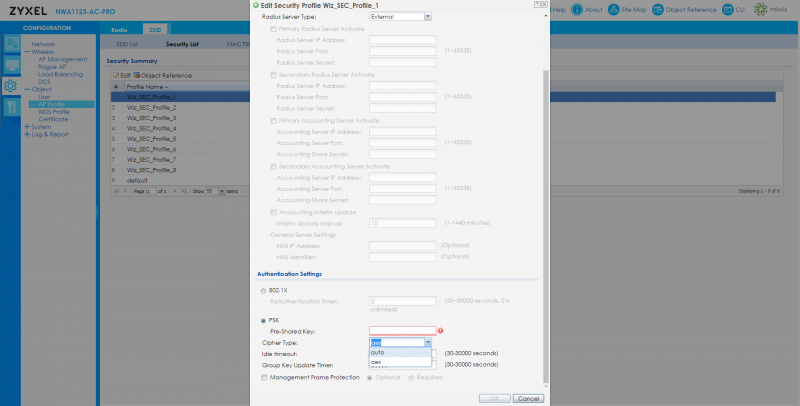Open the Maintenance tools icon in sidebar
Image resolution: width=800 pixels, height=406 pixels.
pos(11,107)
